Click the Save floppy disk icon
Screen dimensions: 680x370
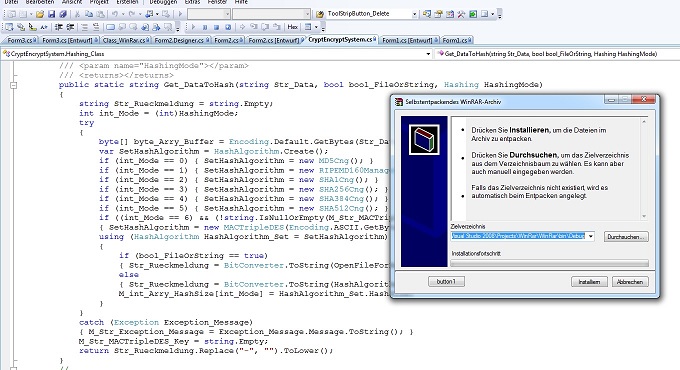(x=51, y=14)
